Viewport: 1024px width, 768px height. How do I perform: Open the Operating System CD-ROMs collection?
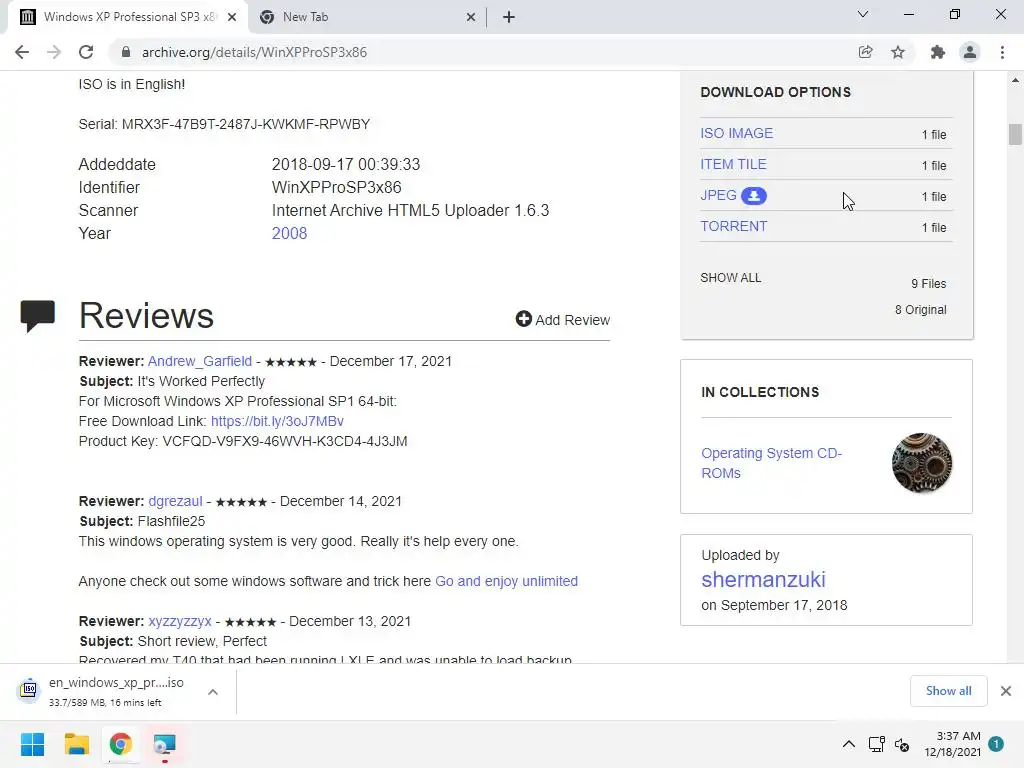[771, 463]
